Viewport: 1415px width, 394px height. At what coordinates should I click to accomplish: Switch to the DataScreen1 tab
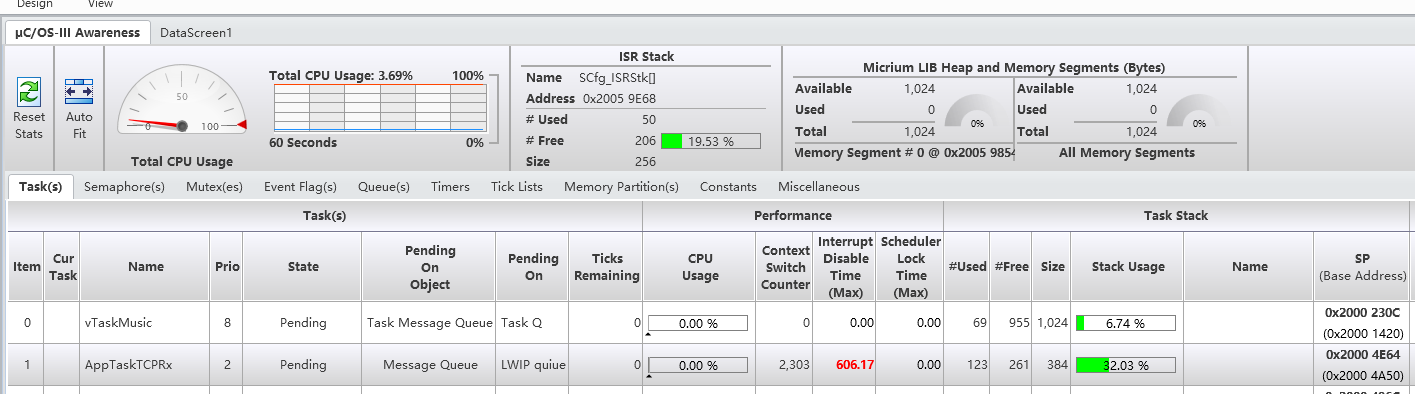coord(196,33)
